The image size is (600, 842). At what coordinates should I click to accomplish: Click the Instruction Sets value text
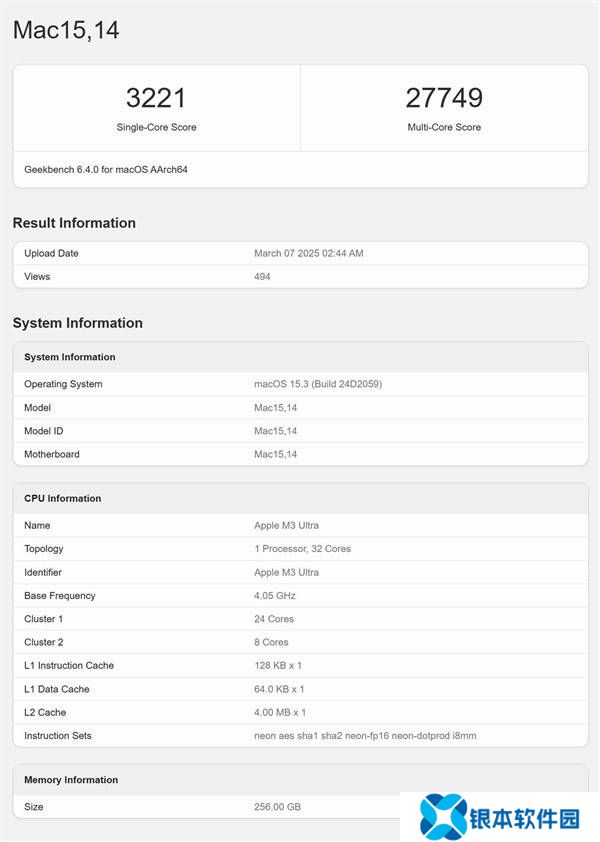[x=365, y=736]
